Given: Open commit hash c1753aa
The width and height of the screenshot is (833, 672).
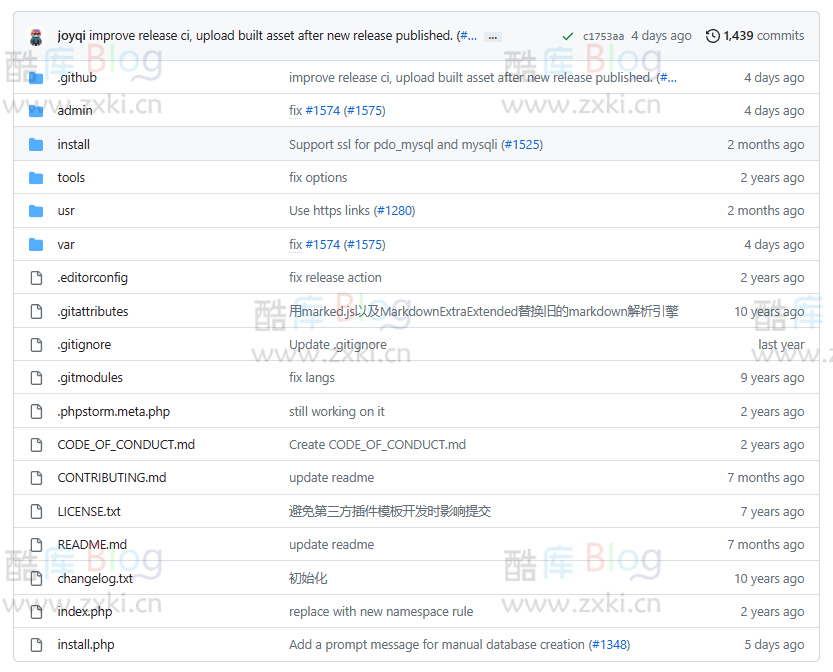Looking at the screenshot, I should (603, 35).
